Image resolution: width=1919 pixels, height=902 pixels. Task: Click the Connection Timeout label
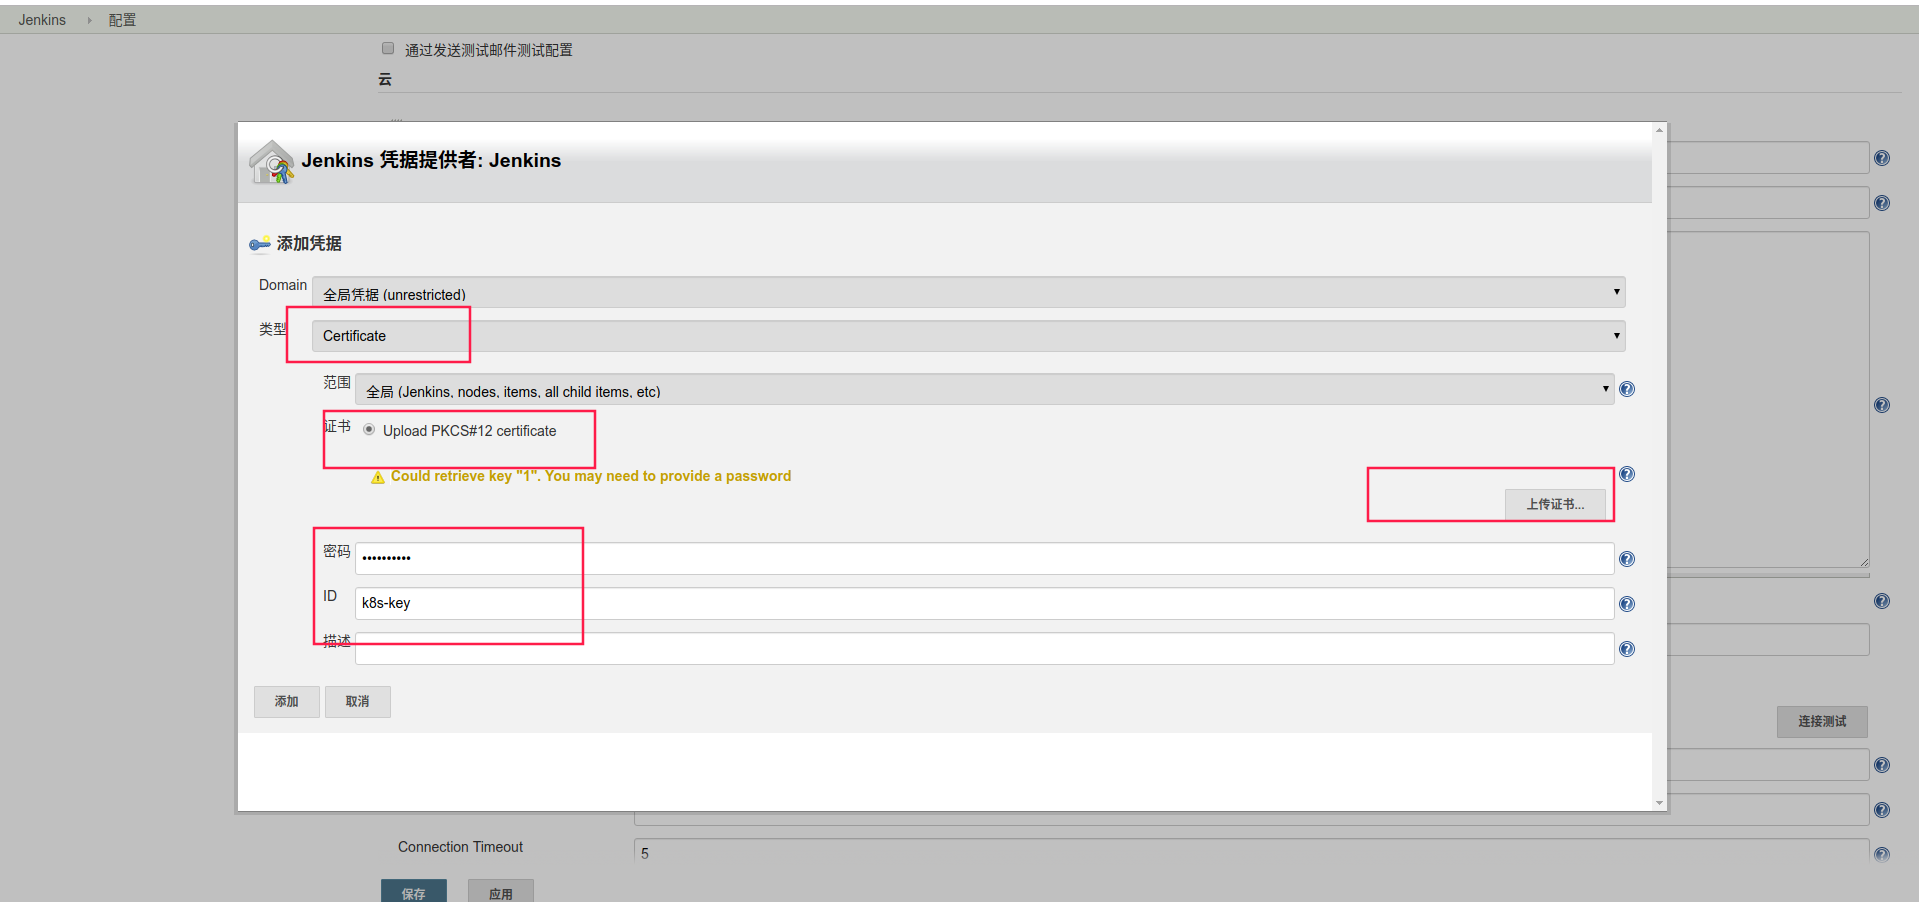pos(460,847)
